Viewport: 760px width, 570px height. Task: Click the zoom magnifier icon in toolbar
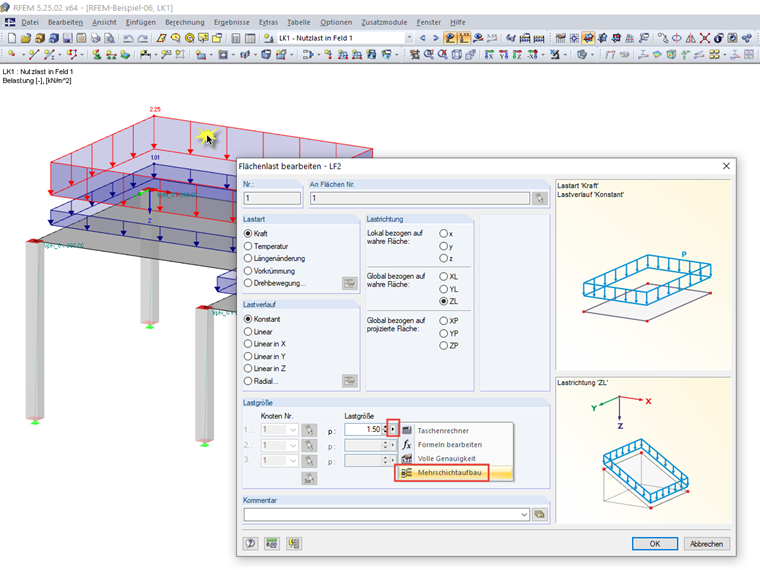429,55
